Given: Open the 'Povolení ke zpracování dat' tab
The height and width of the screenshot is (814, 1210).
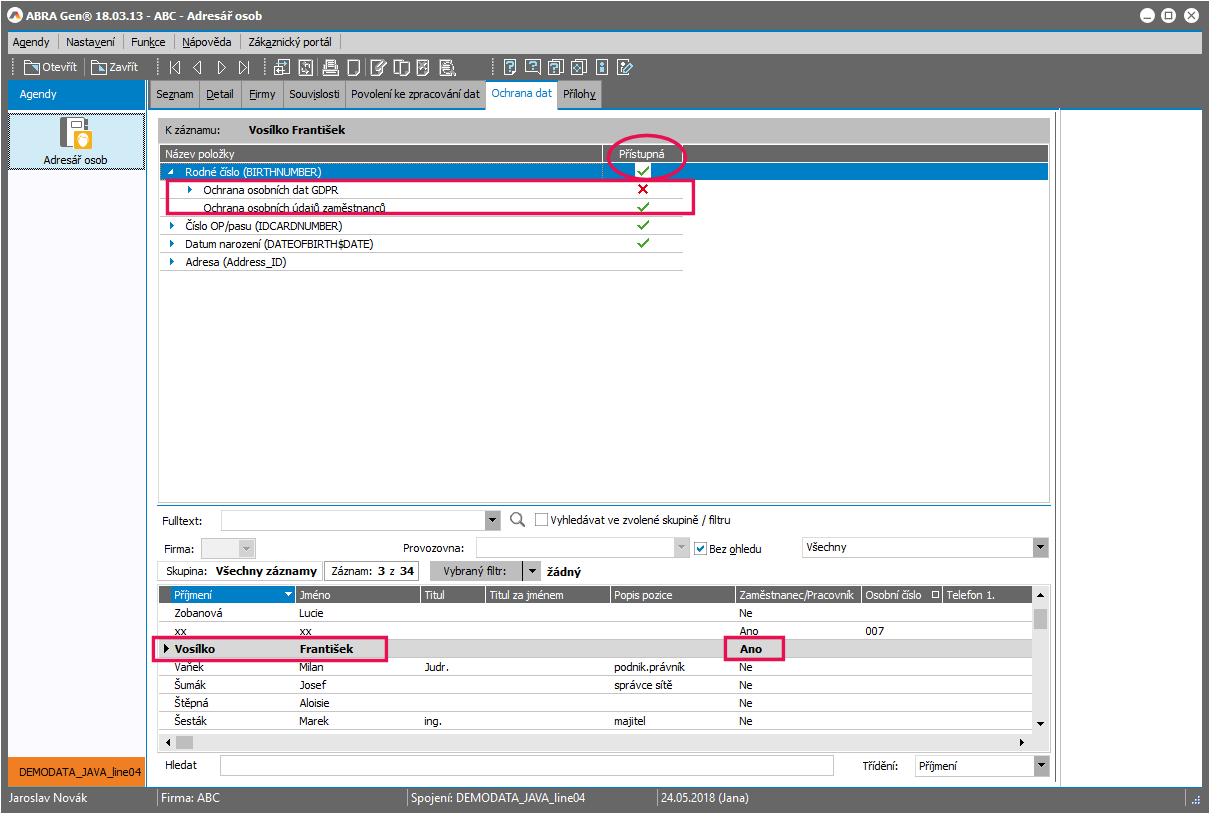Looking at the screenshot, I should point(415,94).
